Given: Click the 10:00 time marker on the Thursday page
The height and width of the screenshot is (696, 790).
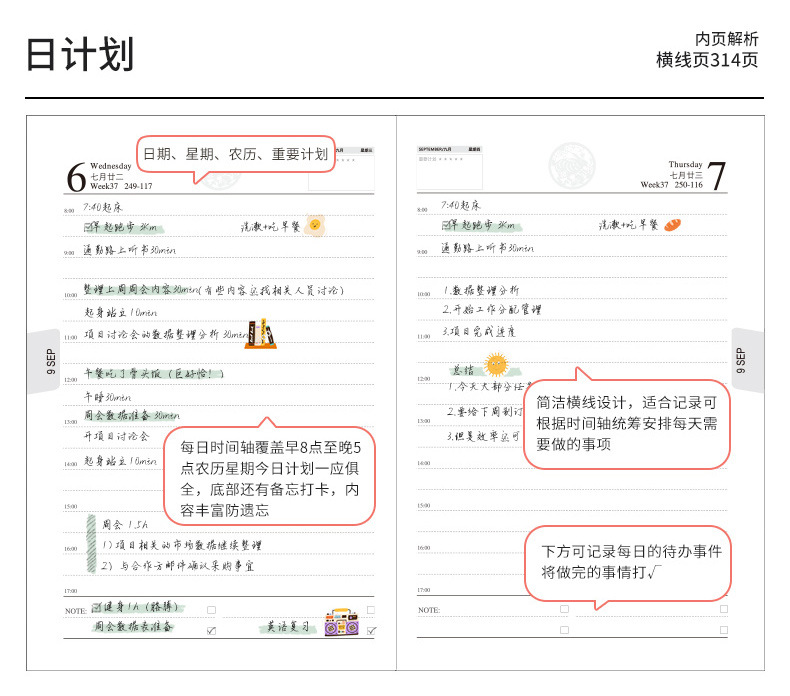Looking at the screenshot, I should 424,294.
